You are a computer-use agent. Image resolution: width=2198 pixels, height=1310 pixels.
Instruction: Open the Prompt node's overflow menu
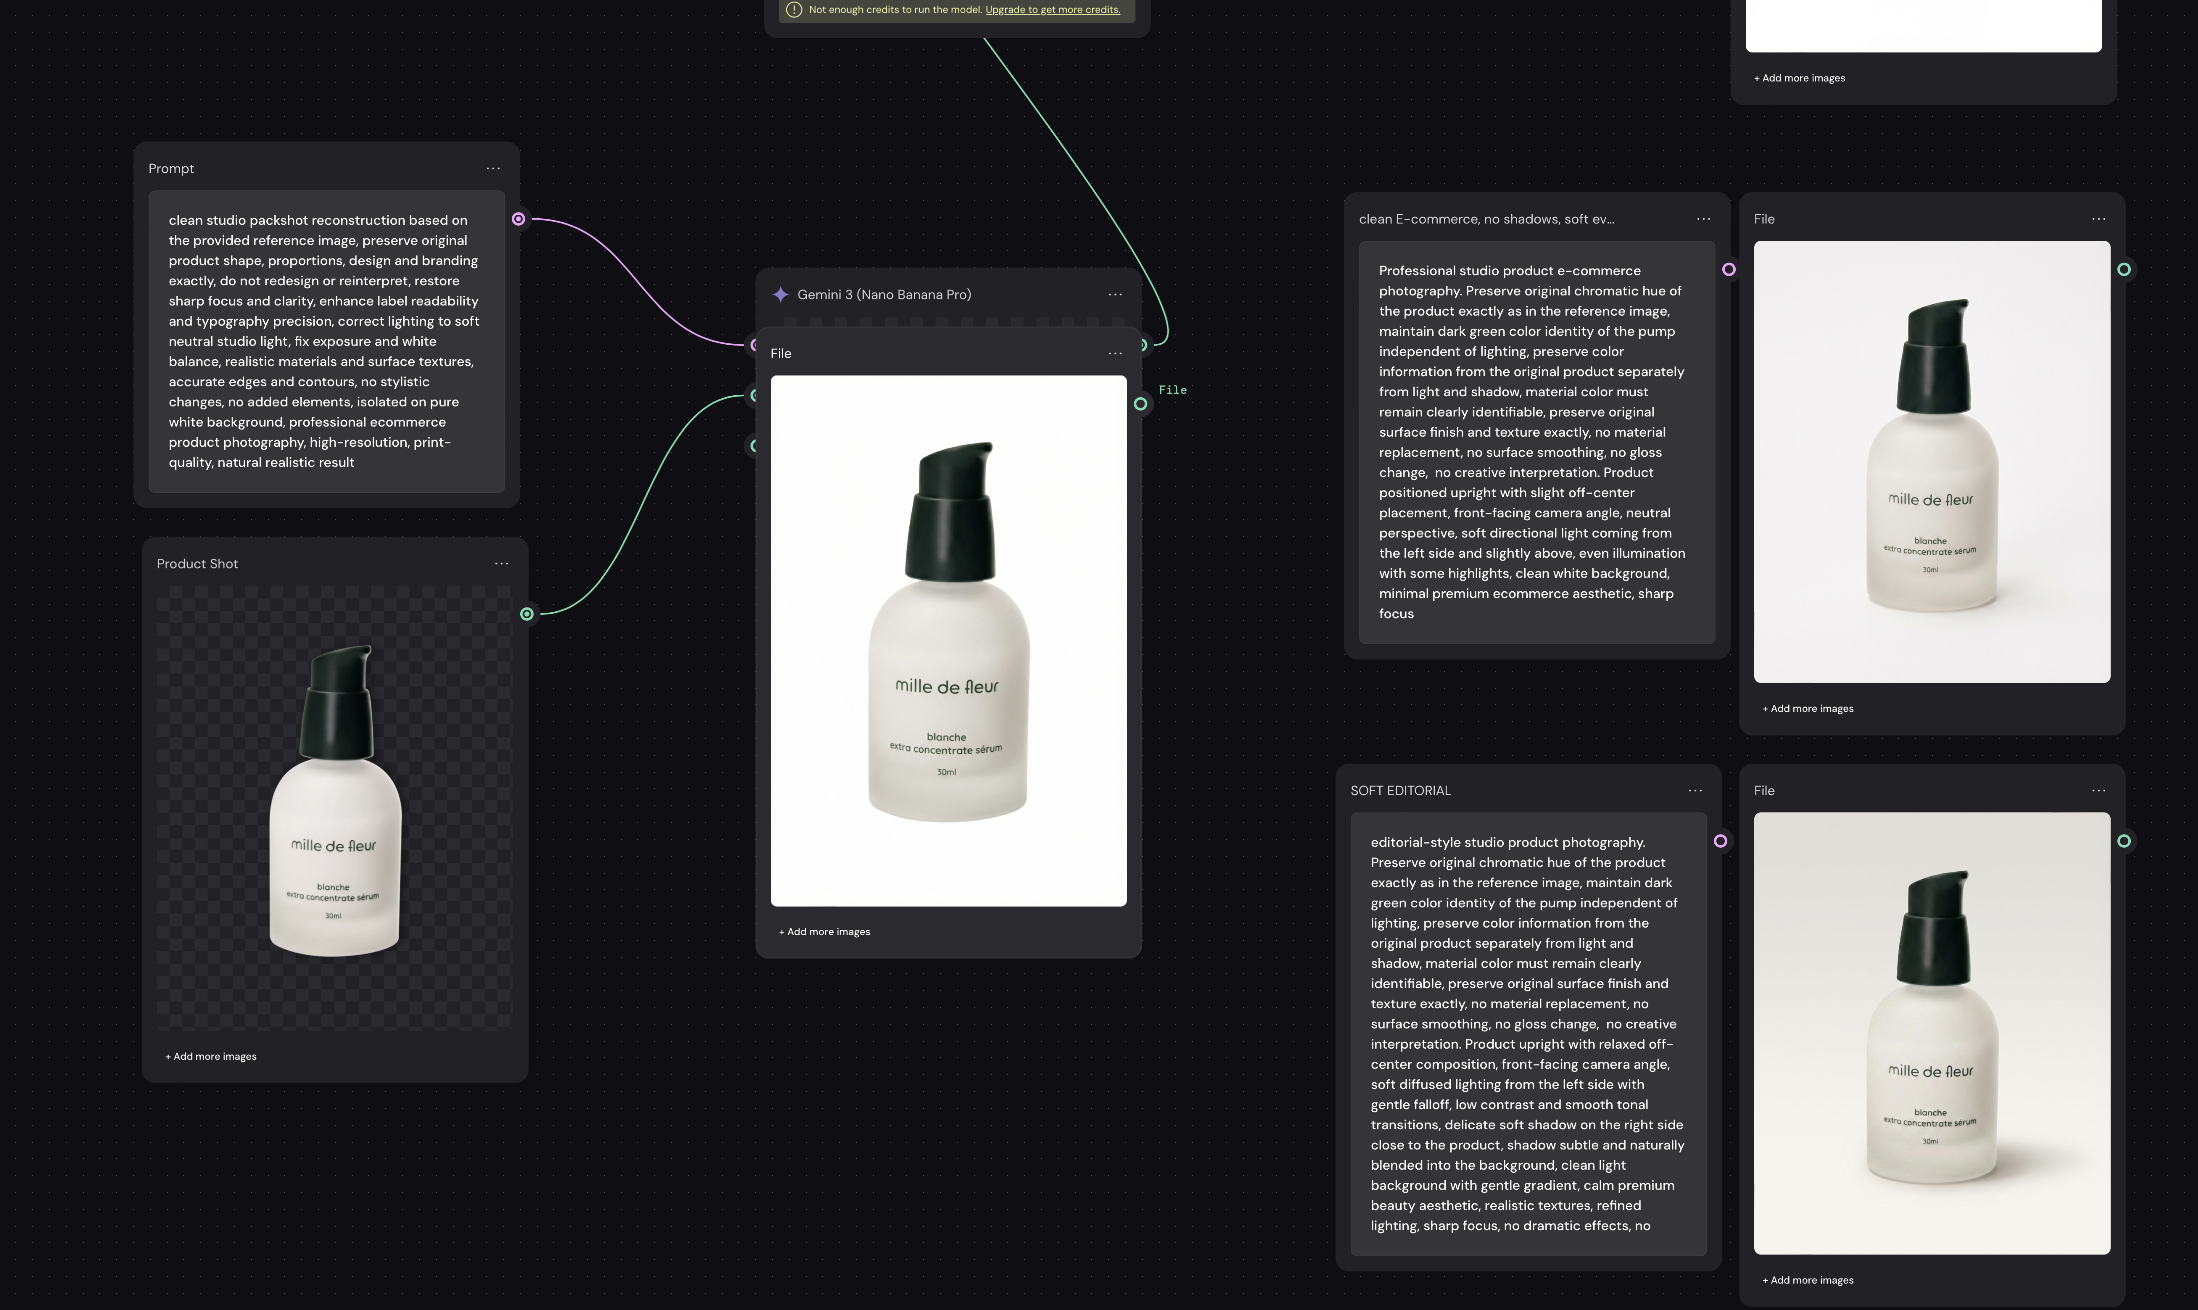pos(493,168)
